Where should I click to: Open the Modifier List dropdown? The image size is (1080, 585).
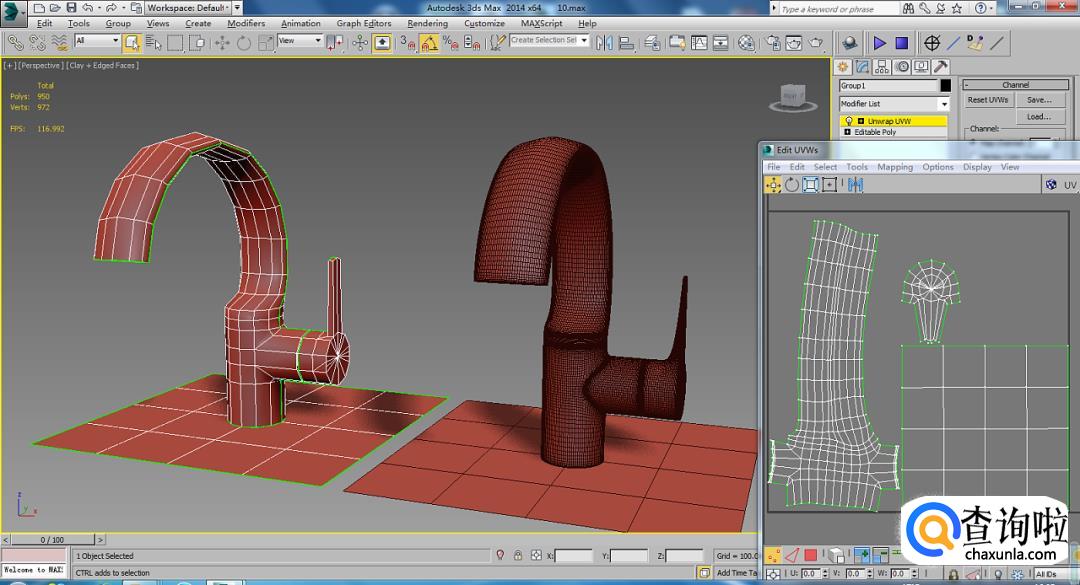943,104
